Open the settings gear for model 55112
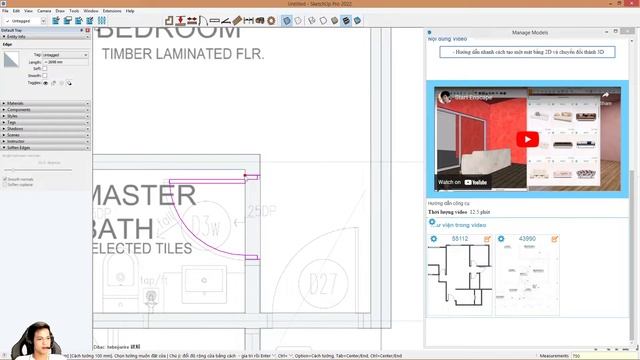640x360 pixels. 433,239
